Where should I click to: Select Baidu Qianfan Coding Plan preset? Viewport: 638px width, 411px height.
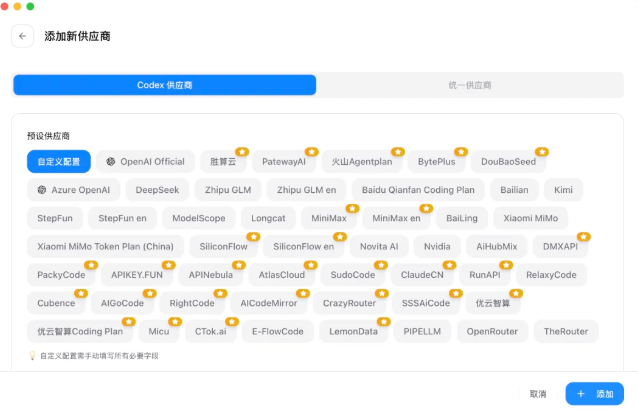(x=418, y=190)
